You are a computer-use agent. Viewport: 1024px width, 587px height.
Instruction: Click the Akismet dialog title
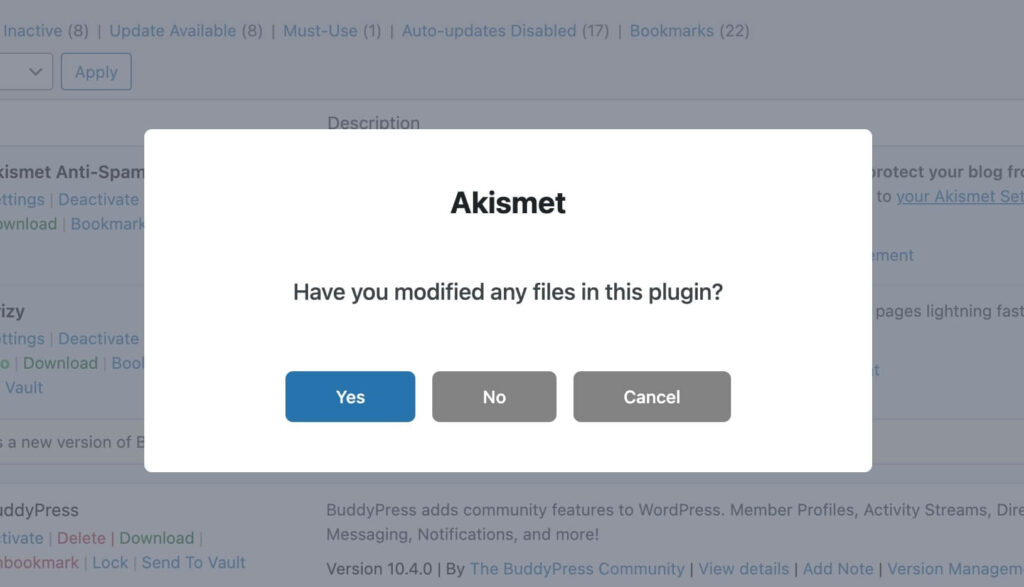pyautogui.click(x=508, y=202)
